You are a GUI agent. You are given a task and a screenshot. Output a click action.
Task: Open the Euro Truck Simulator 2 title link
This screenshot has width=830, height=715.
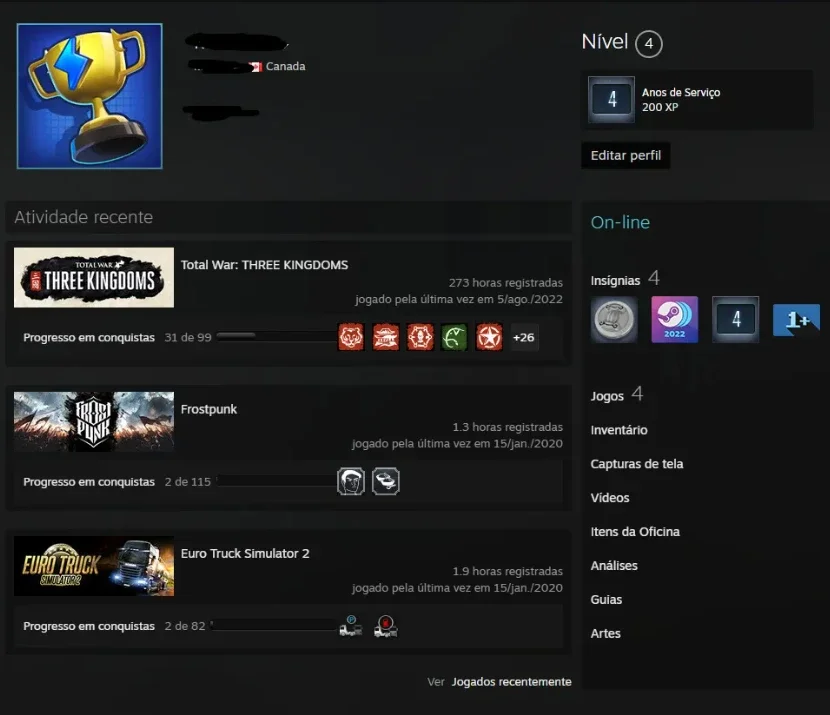(245, 554)
